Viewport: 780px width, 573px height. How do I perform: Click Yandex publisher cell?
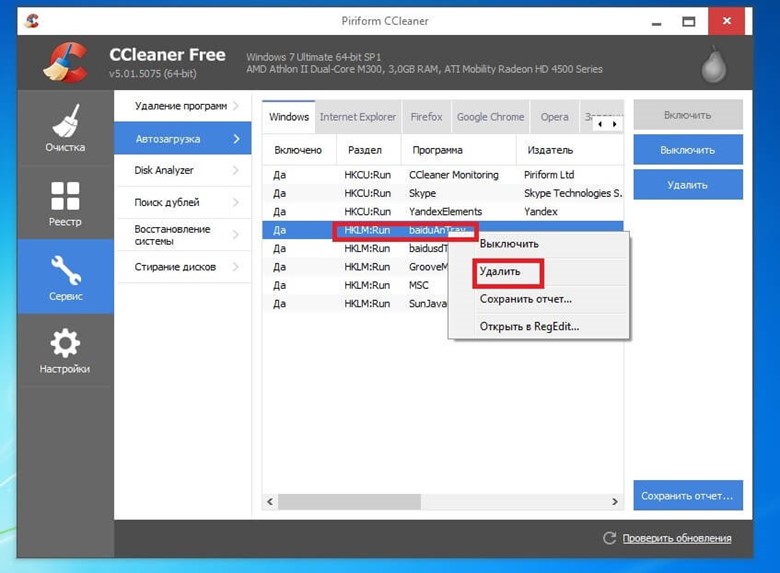pos(541,211)
